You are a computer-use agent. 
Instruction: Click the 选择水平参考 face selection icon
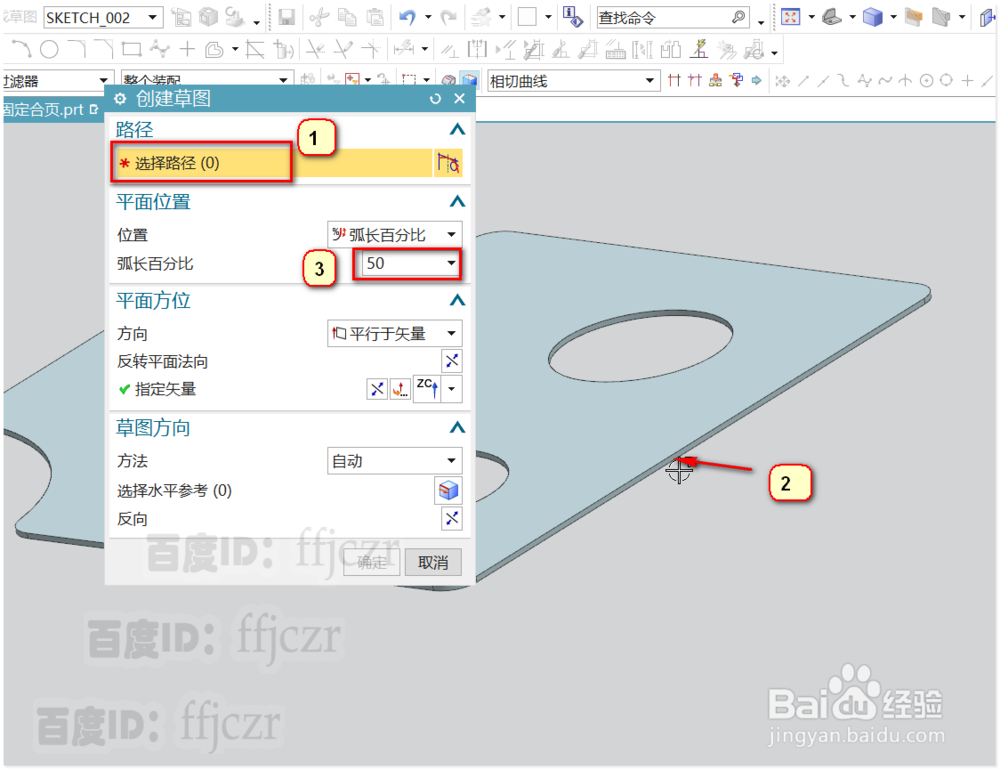(x=449, y=490)
